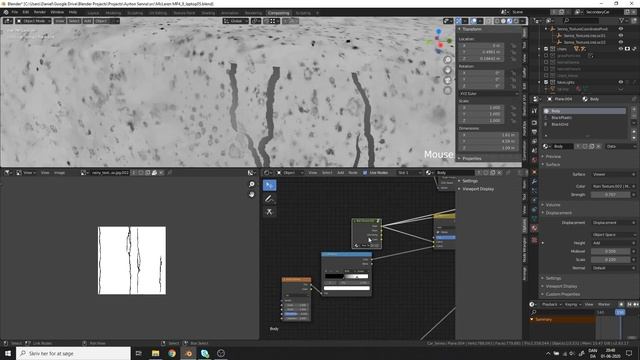Expand the Preview panel in material tab
The height and width of the screenshot is (360, 640).
coord(553,156)
